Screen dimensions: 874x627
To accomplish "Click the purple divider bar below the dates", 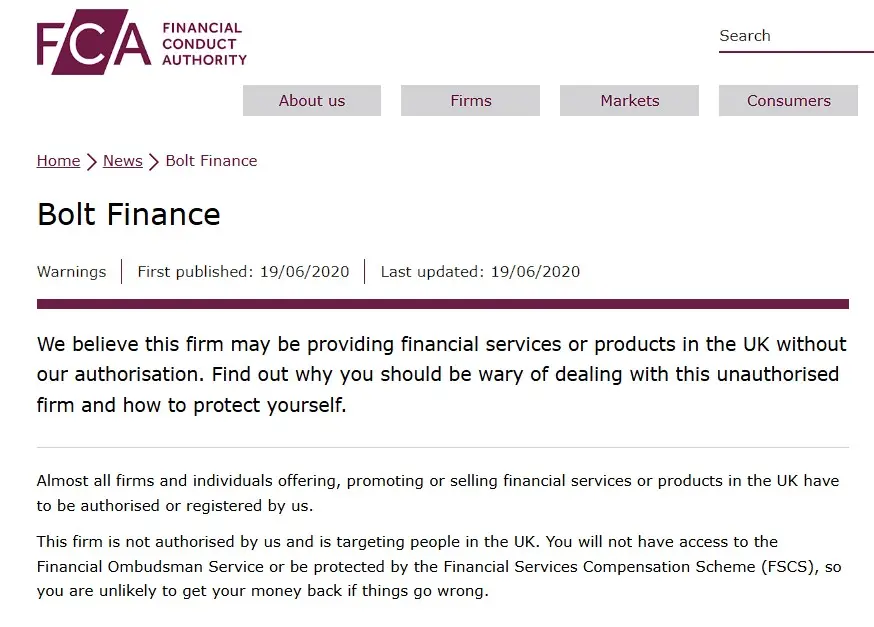I will 443,302.
